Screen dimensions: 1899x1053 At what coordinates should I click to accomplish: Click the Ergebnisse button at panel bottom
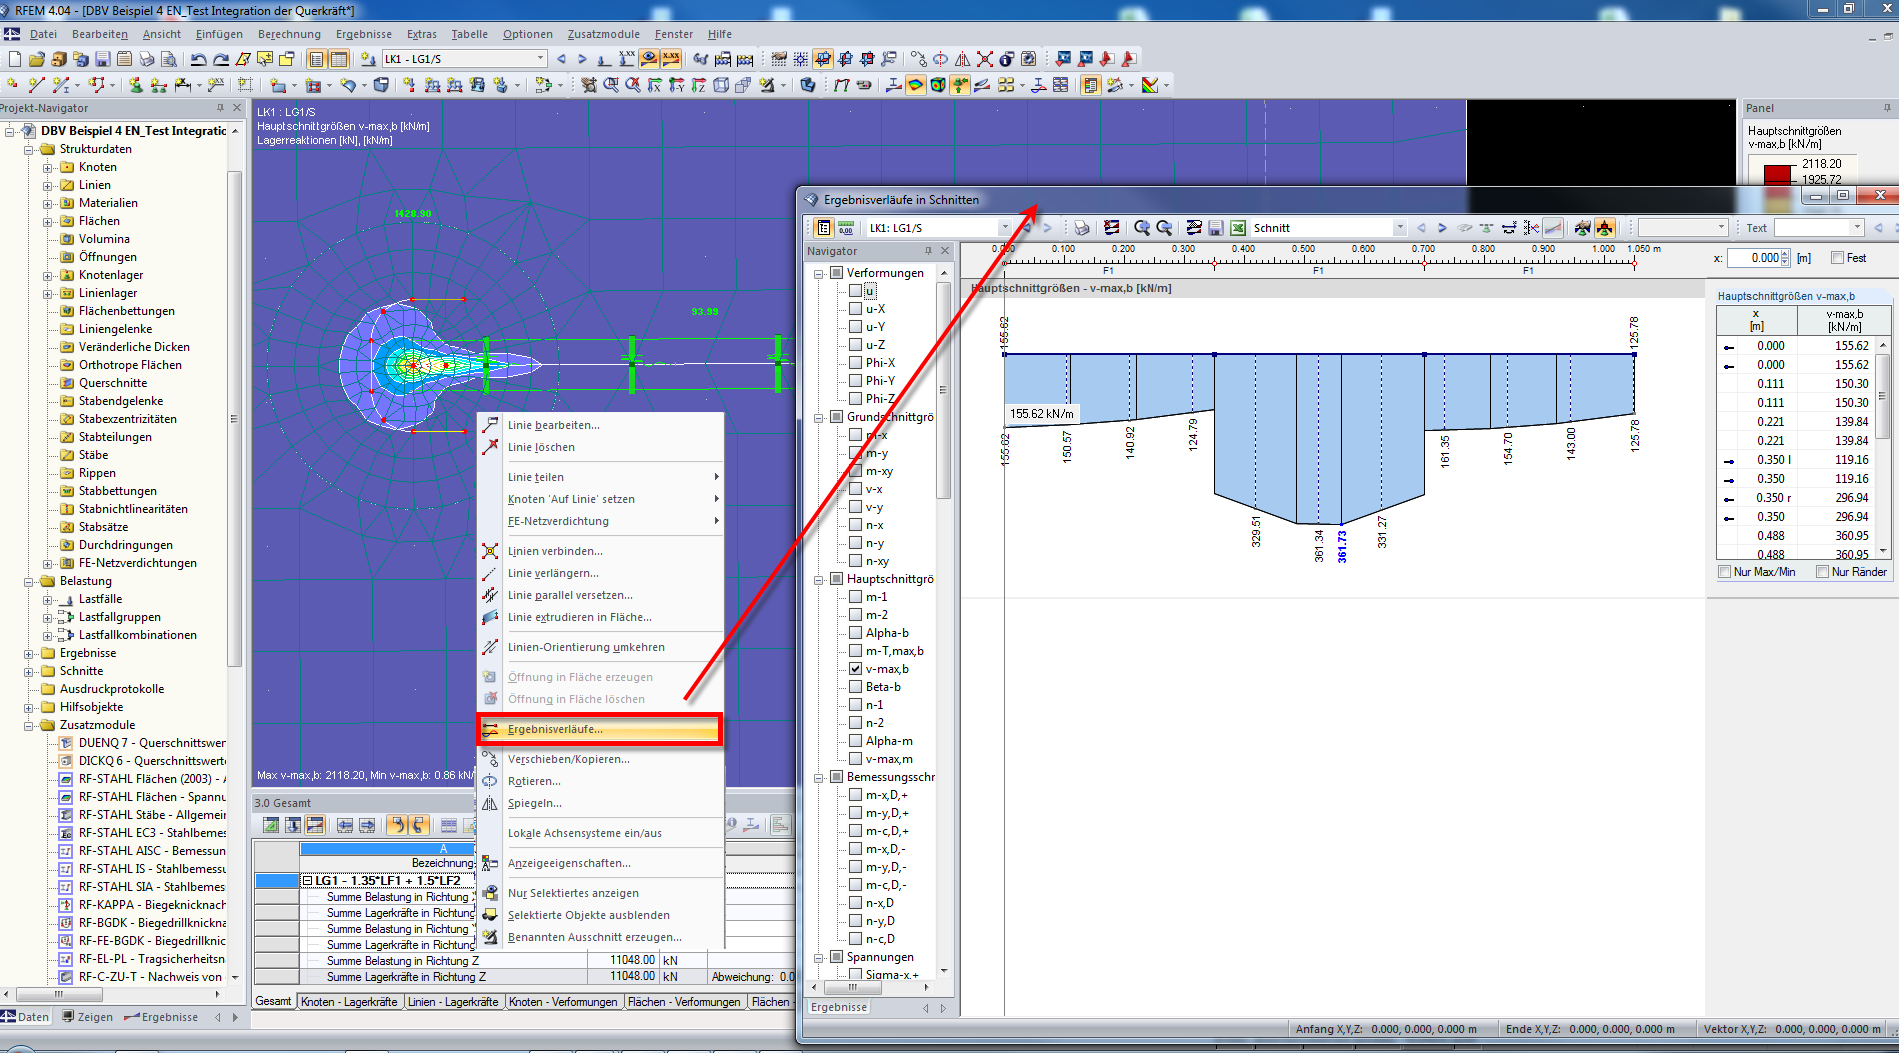click(838, 1007)
